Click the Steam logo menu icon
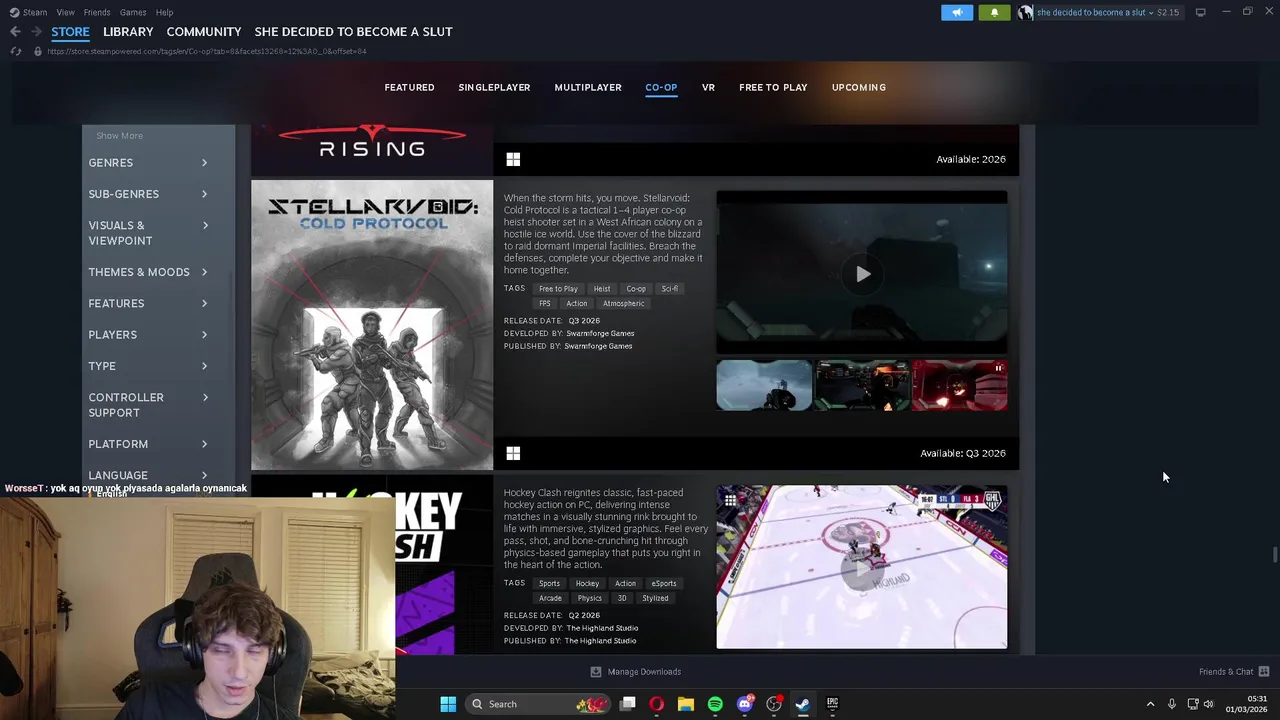The height and width of the screenshot is (720, 1280). 14,12
